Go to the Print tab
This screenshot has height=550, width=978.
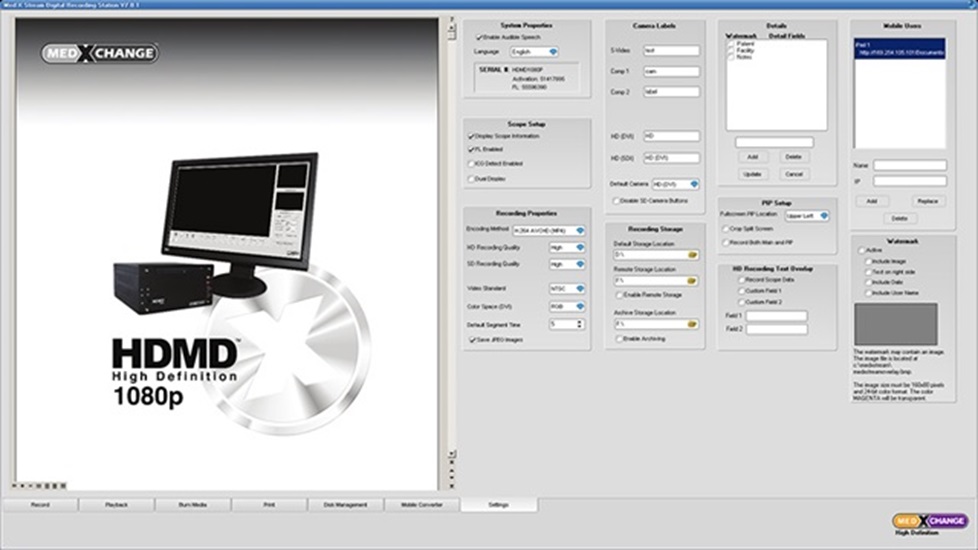coord(269,504)
